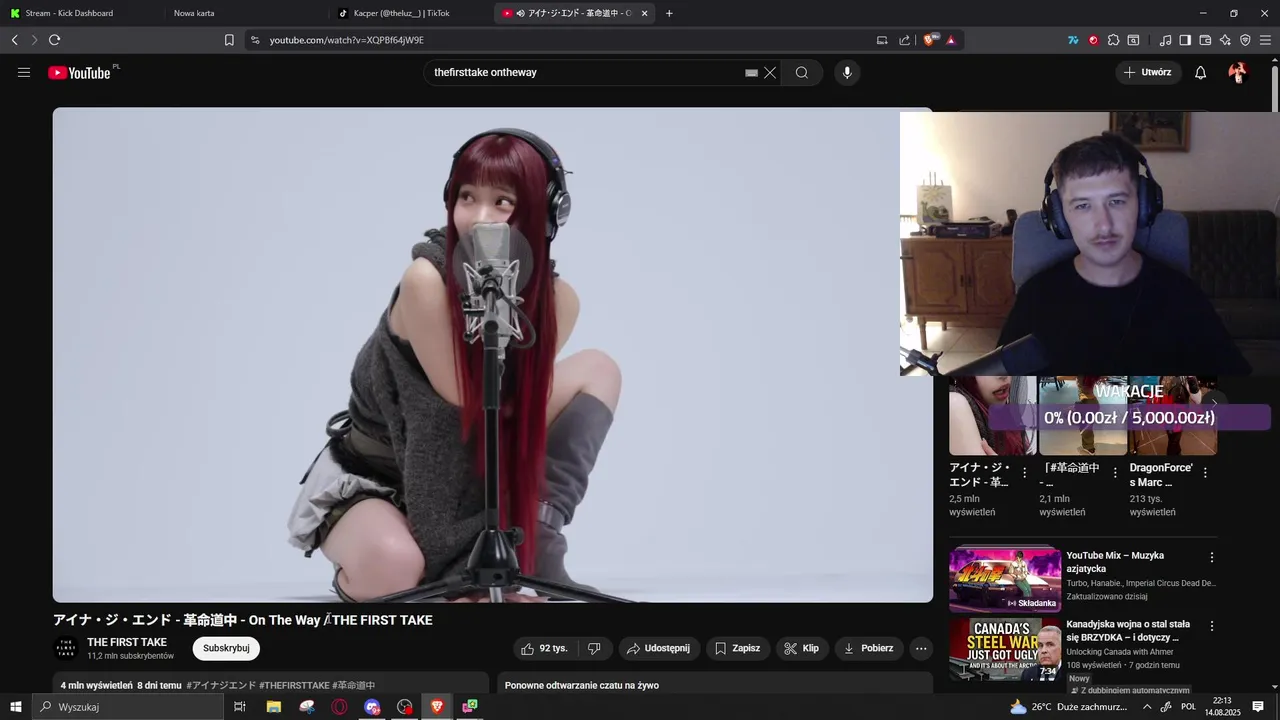The image size is (1280, 720).
Task: Click the Wyszukaj taskbar search box
Action: (x=128, y=707)
